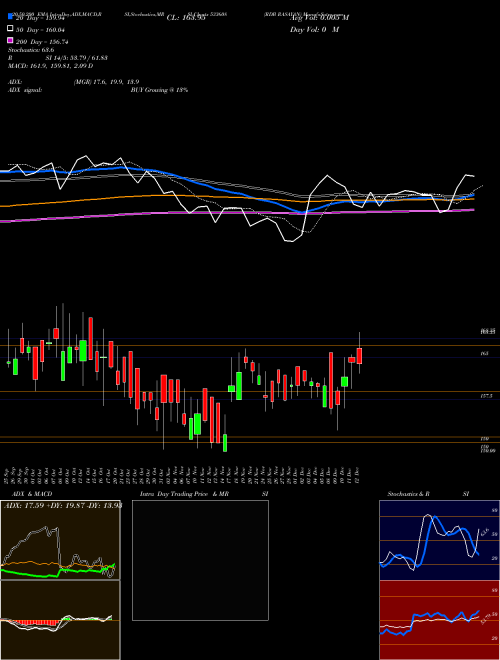Select the '200 Day - 156.74' legend text

43,42
